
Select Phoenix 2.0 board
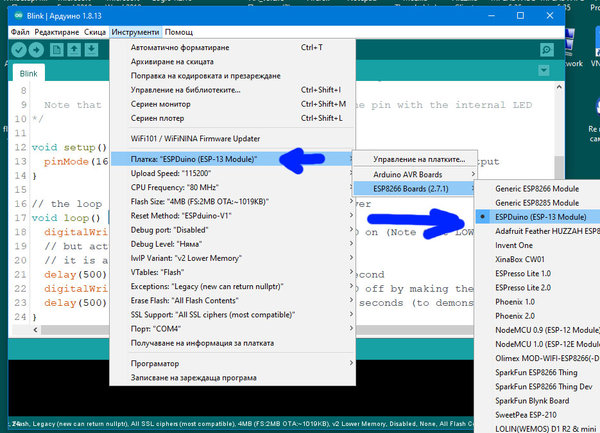tap(538, 316)
